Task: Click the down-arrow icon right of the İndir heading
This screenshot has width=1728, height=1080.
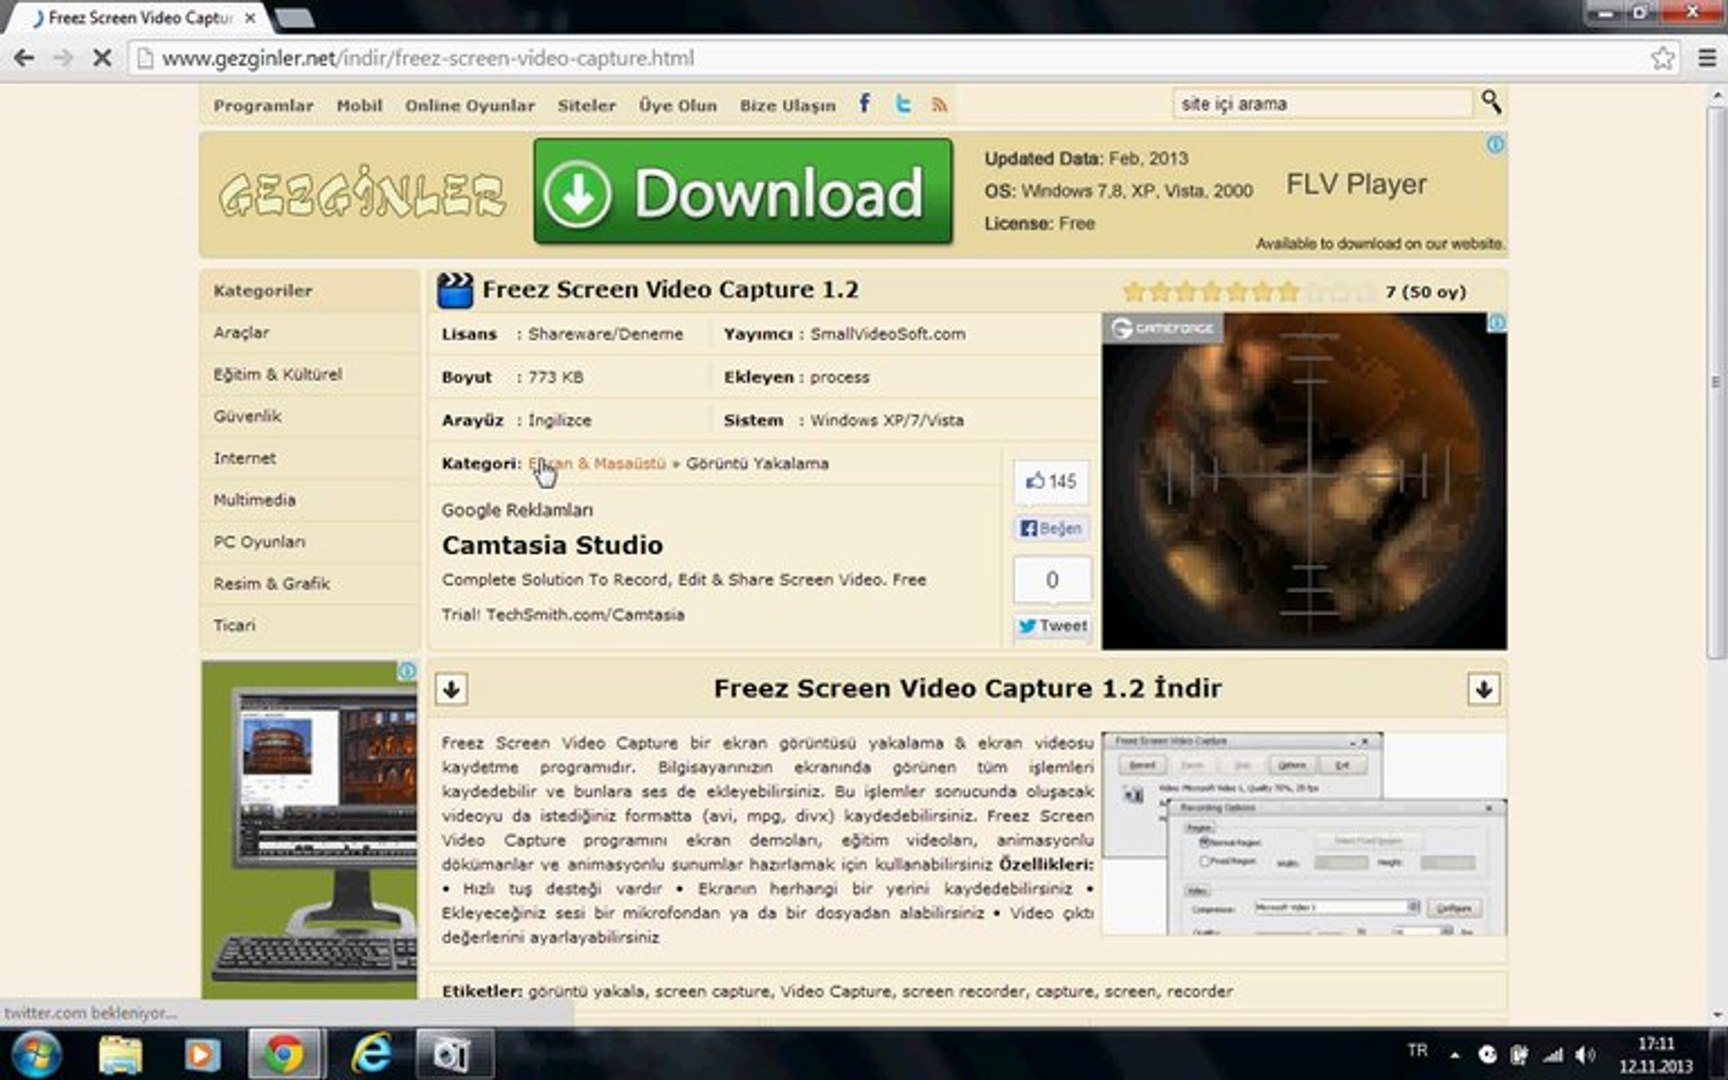Action: pyautogui.click(x=1483, y=688)
